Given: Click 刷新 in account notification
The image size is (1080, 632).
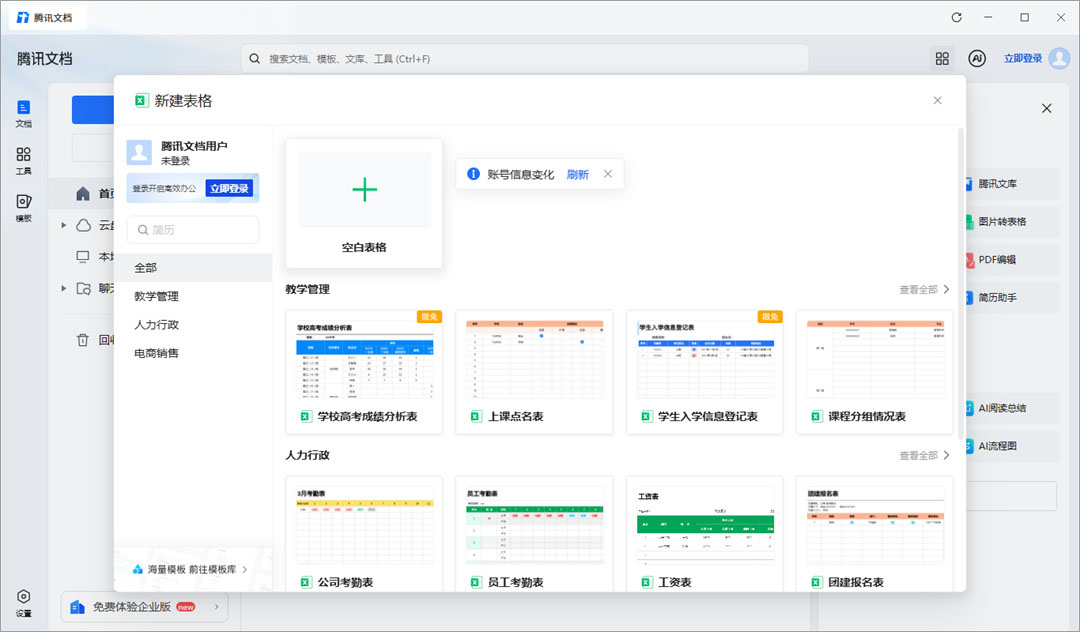Looking at the screenshot, I should (577, 174).
